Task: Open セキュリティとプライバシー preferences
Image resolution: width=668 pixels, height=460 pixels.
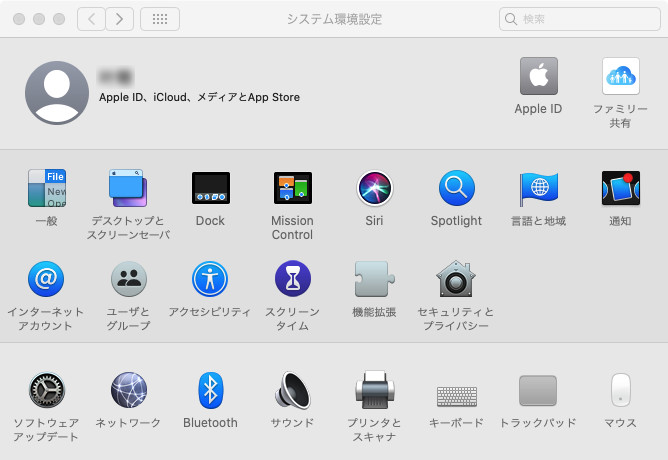Action: click(456, 279)
